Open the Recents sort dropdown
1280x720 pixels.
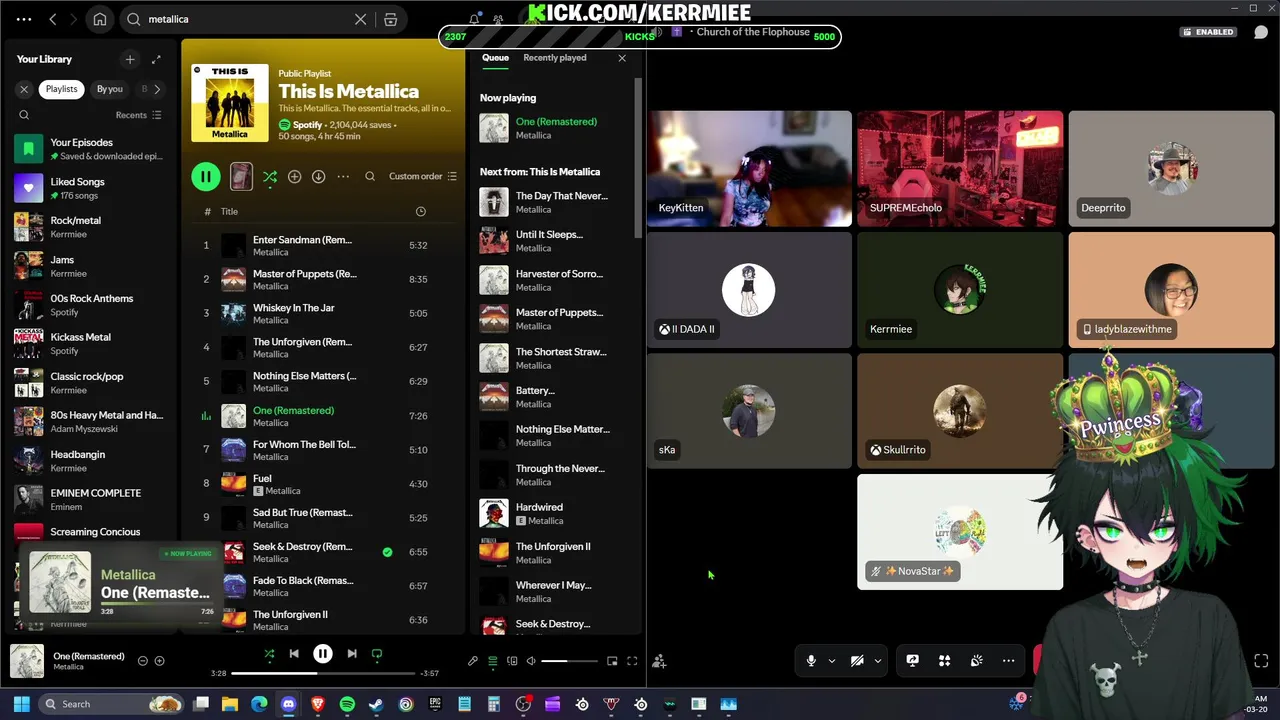tap(138, 115)
